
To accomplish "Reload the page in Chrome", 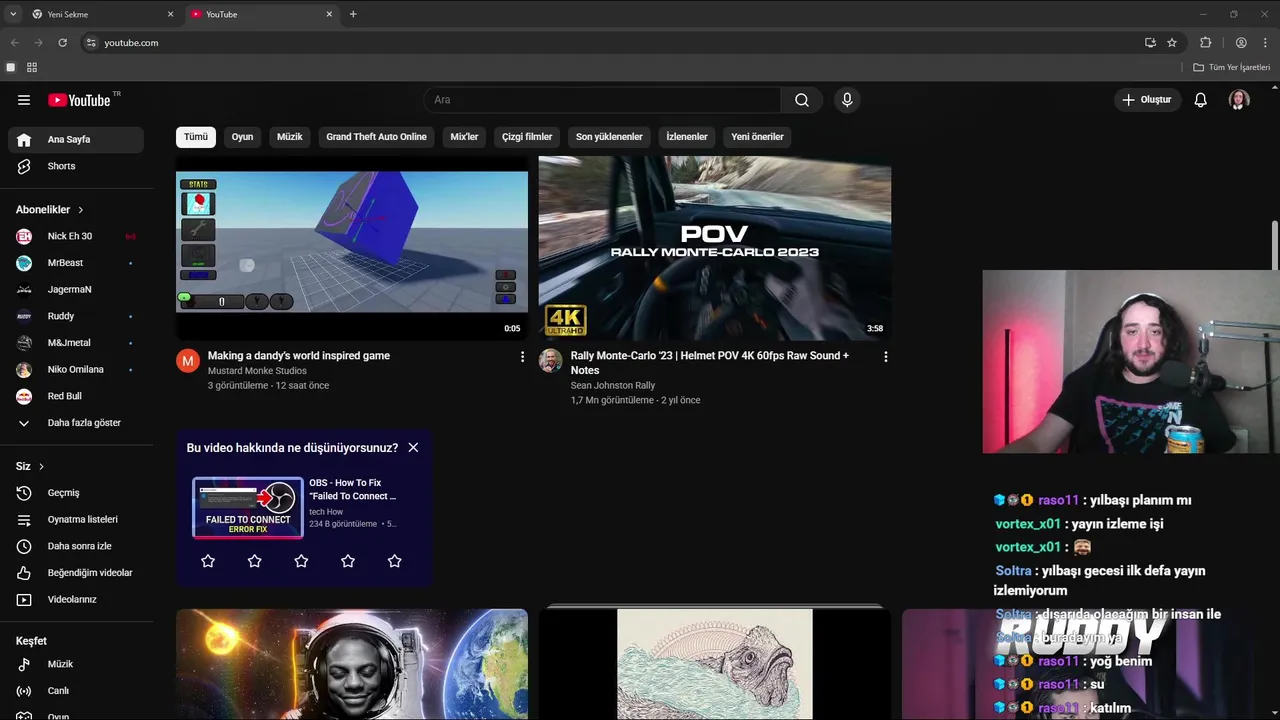I will (62, 43).
